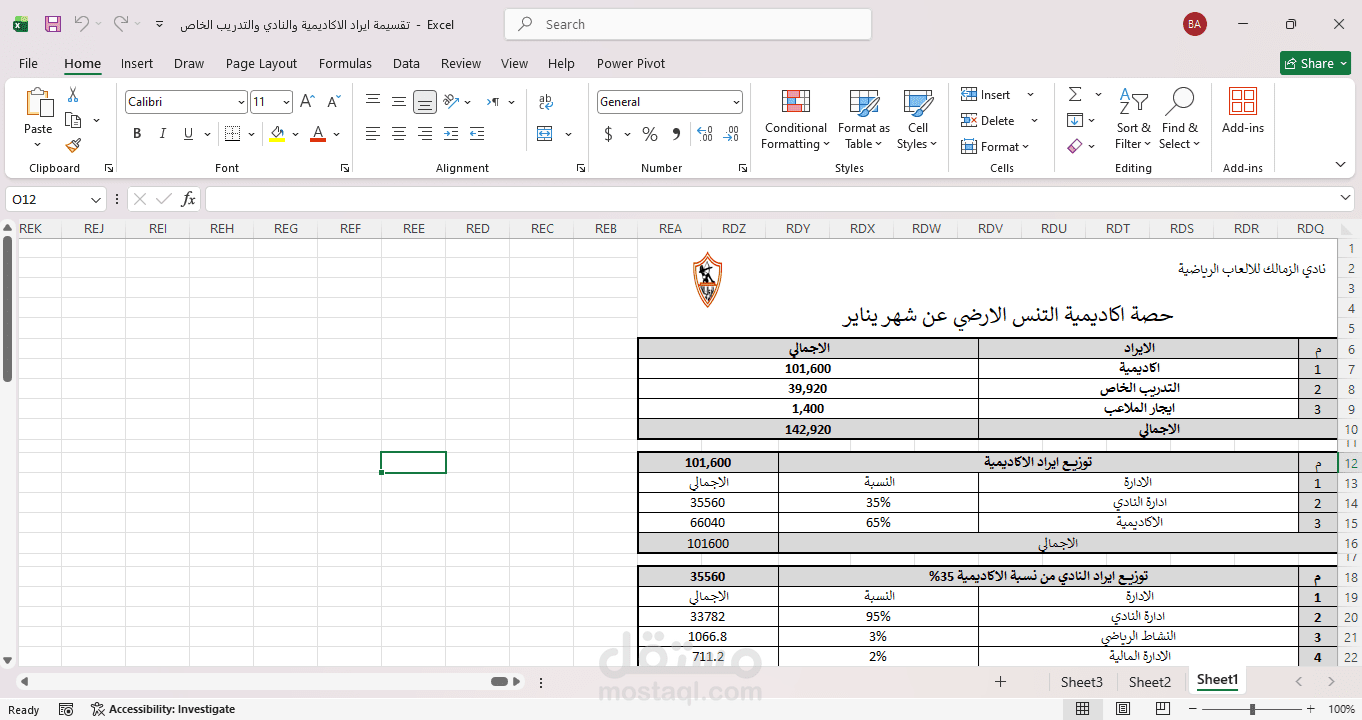Click the Clear eraser icon
This screenshot has height=720, width=1362.
click(1075, 147)
